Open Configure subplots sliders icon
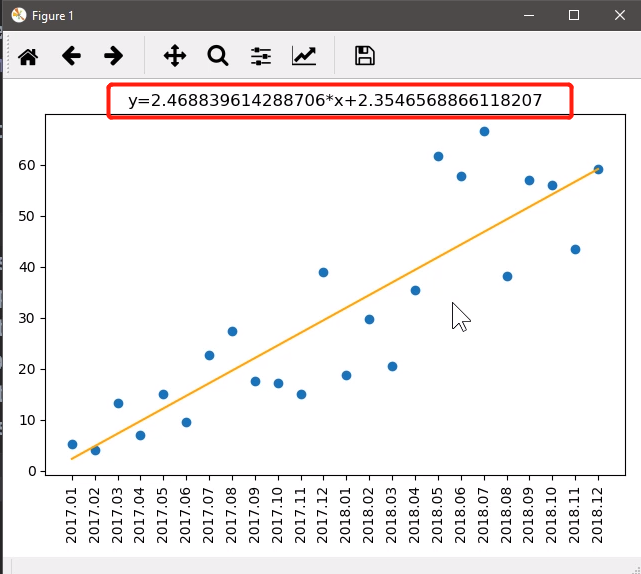641x574 pixels. (x=261, y=56)
